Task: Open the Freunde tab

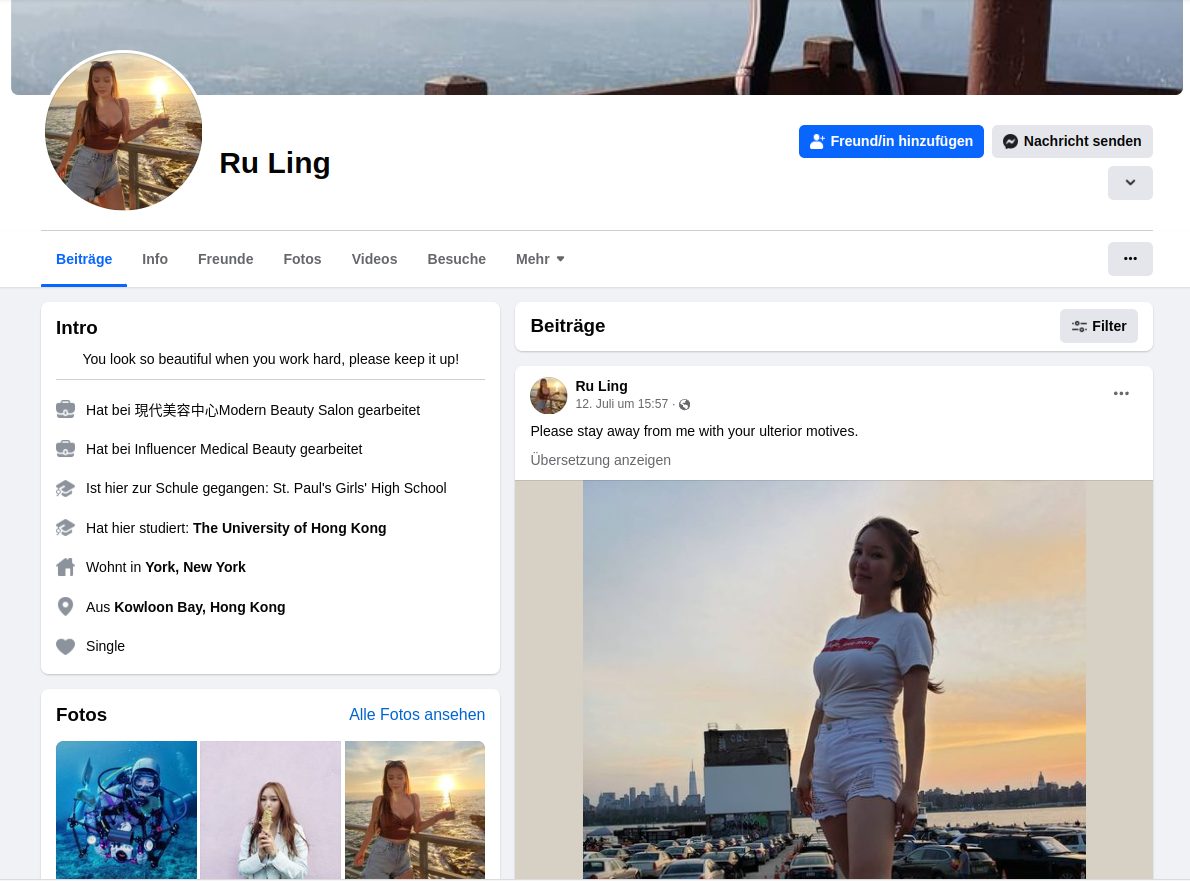Action: [x=225, y=260]
